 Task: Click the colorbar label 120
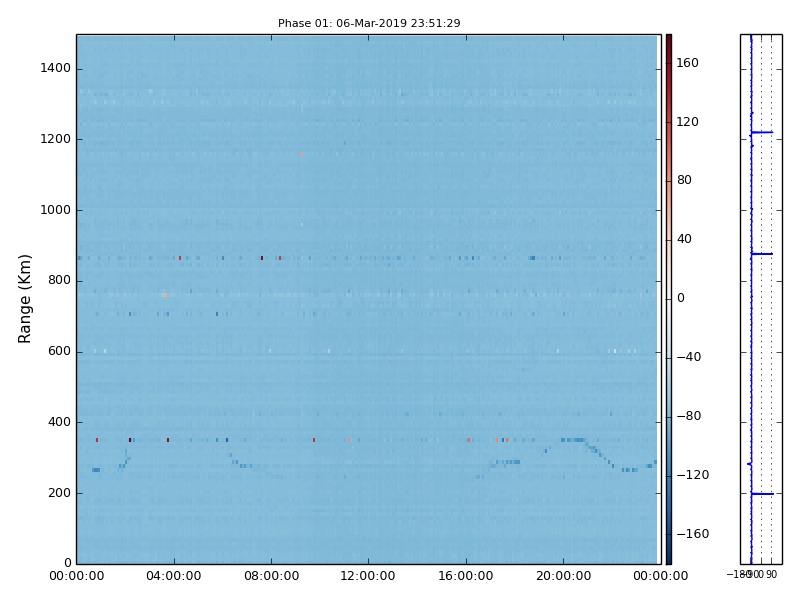[687, 122]
